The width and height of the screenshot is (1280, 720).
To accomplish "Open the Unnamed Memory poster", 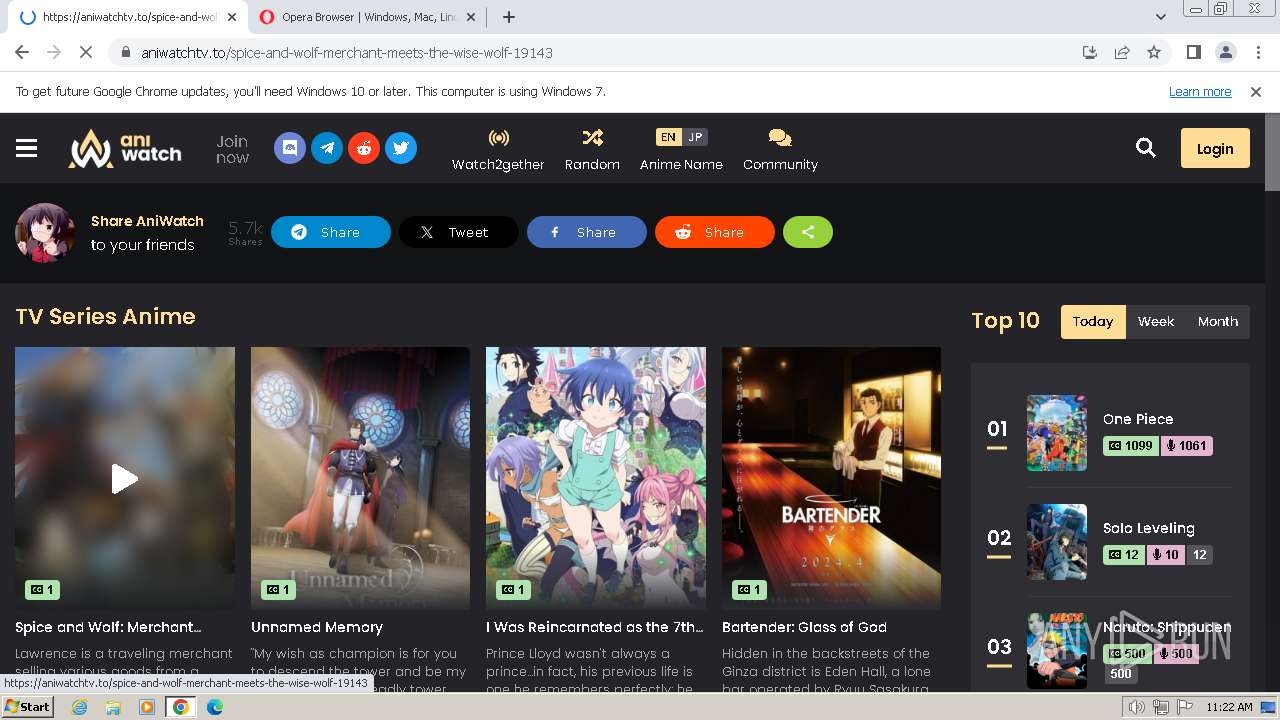I will click(360, 478).
